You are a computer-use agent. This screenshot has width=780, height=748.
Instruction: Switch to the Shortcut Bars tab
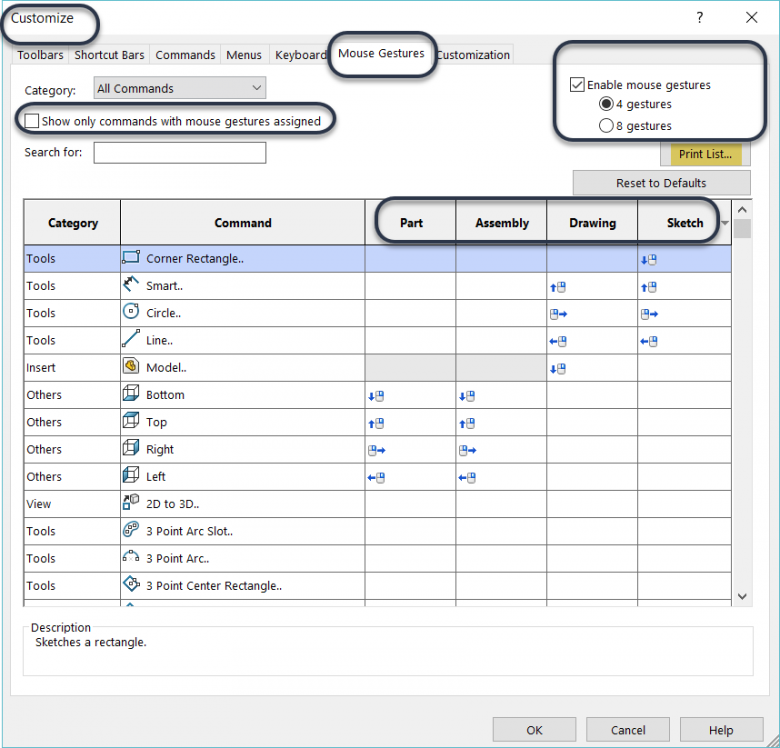coord(109,55)
